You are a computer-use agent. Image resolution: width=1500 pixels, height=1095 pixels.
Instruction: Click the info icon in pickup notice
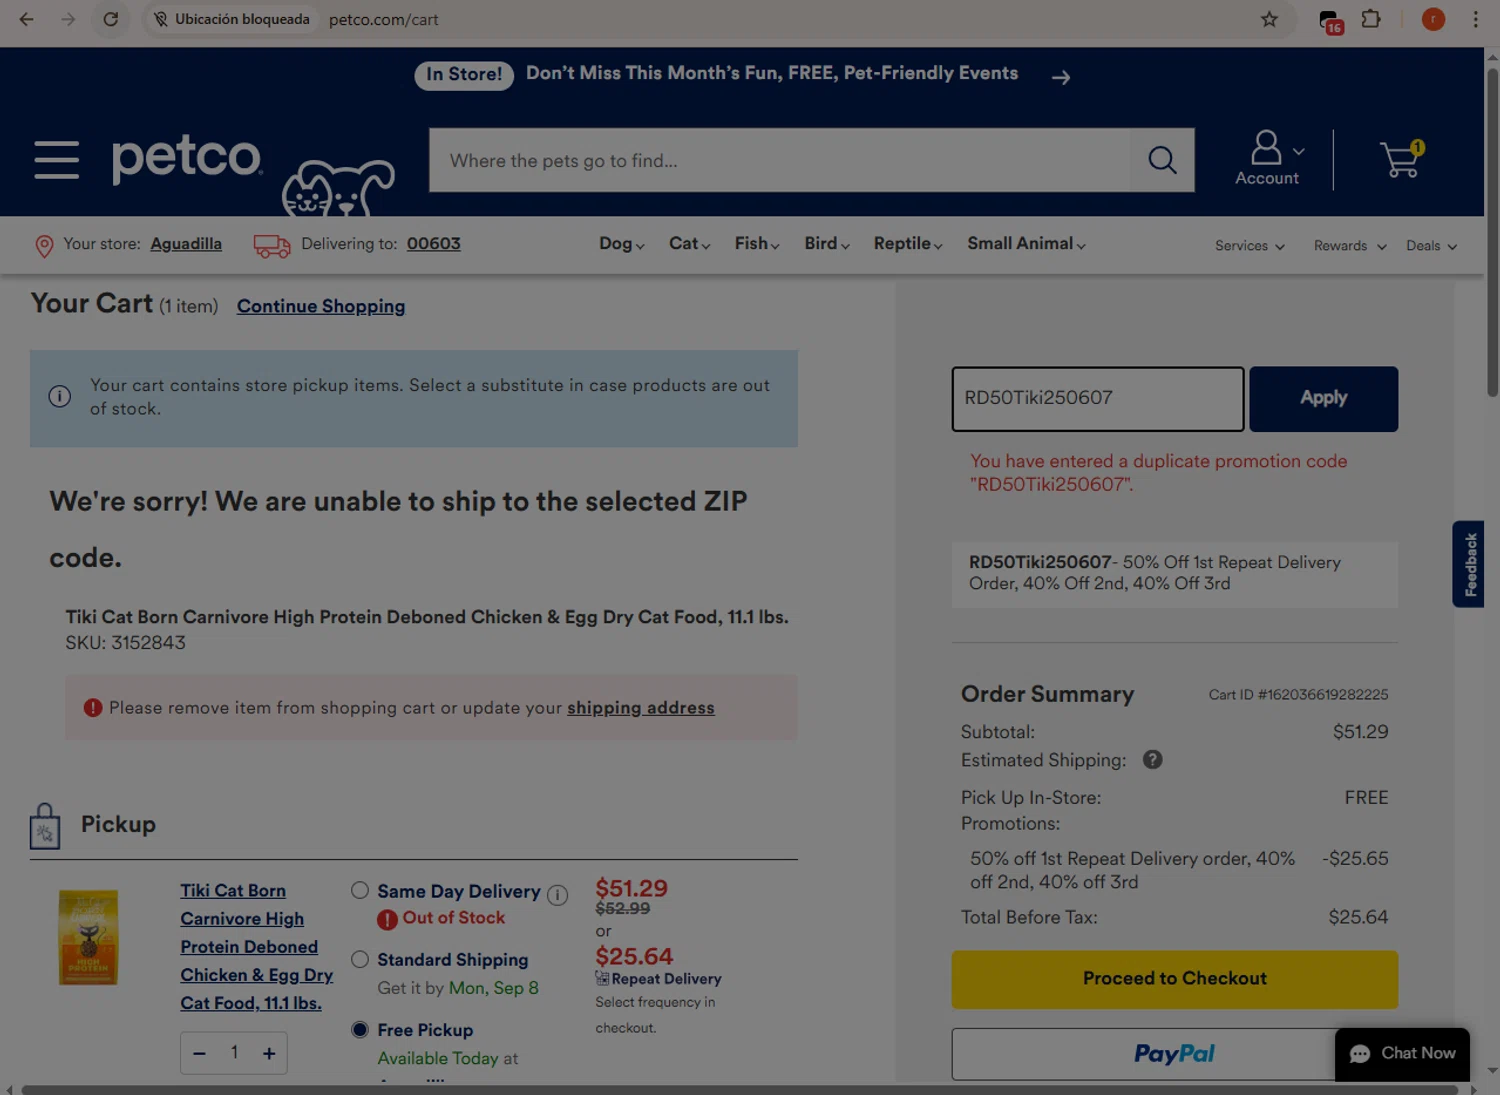(x=60, y=397)
